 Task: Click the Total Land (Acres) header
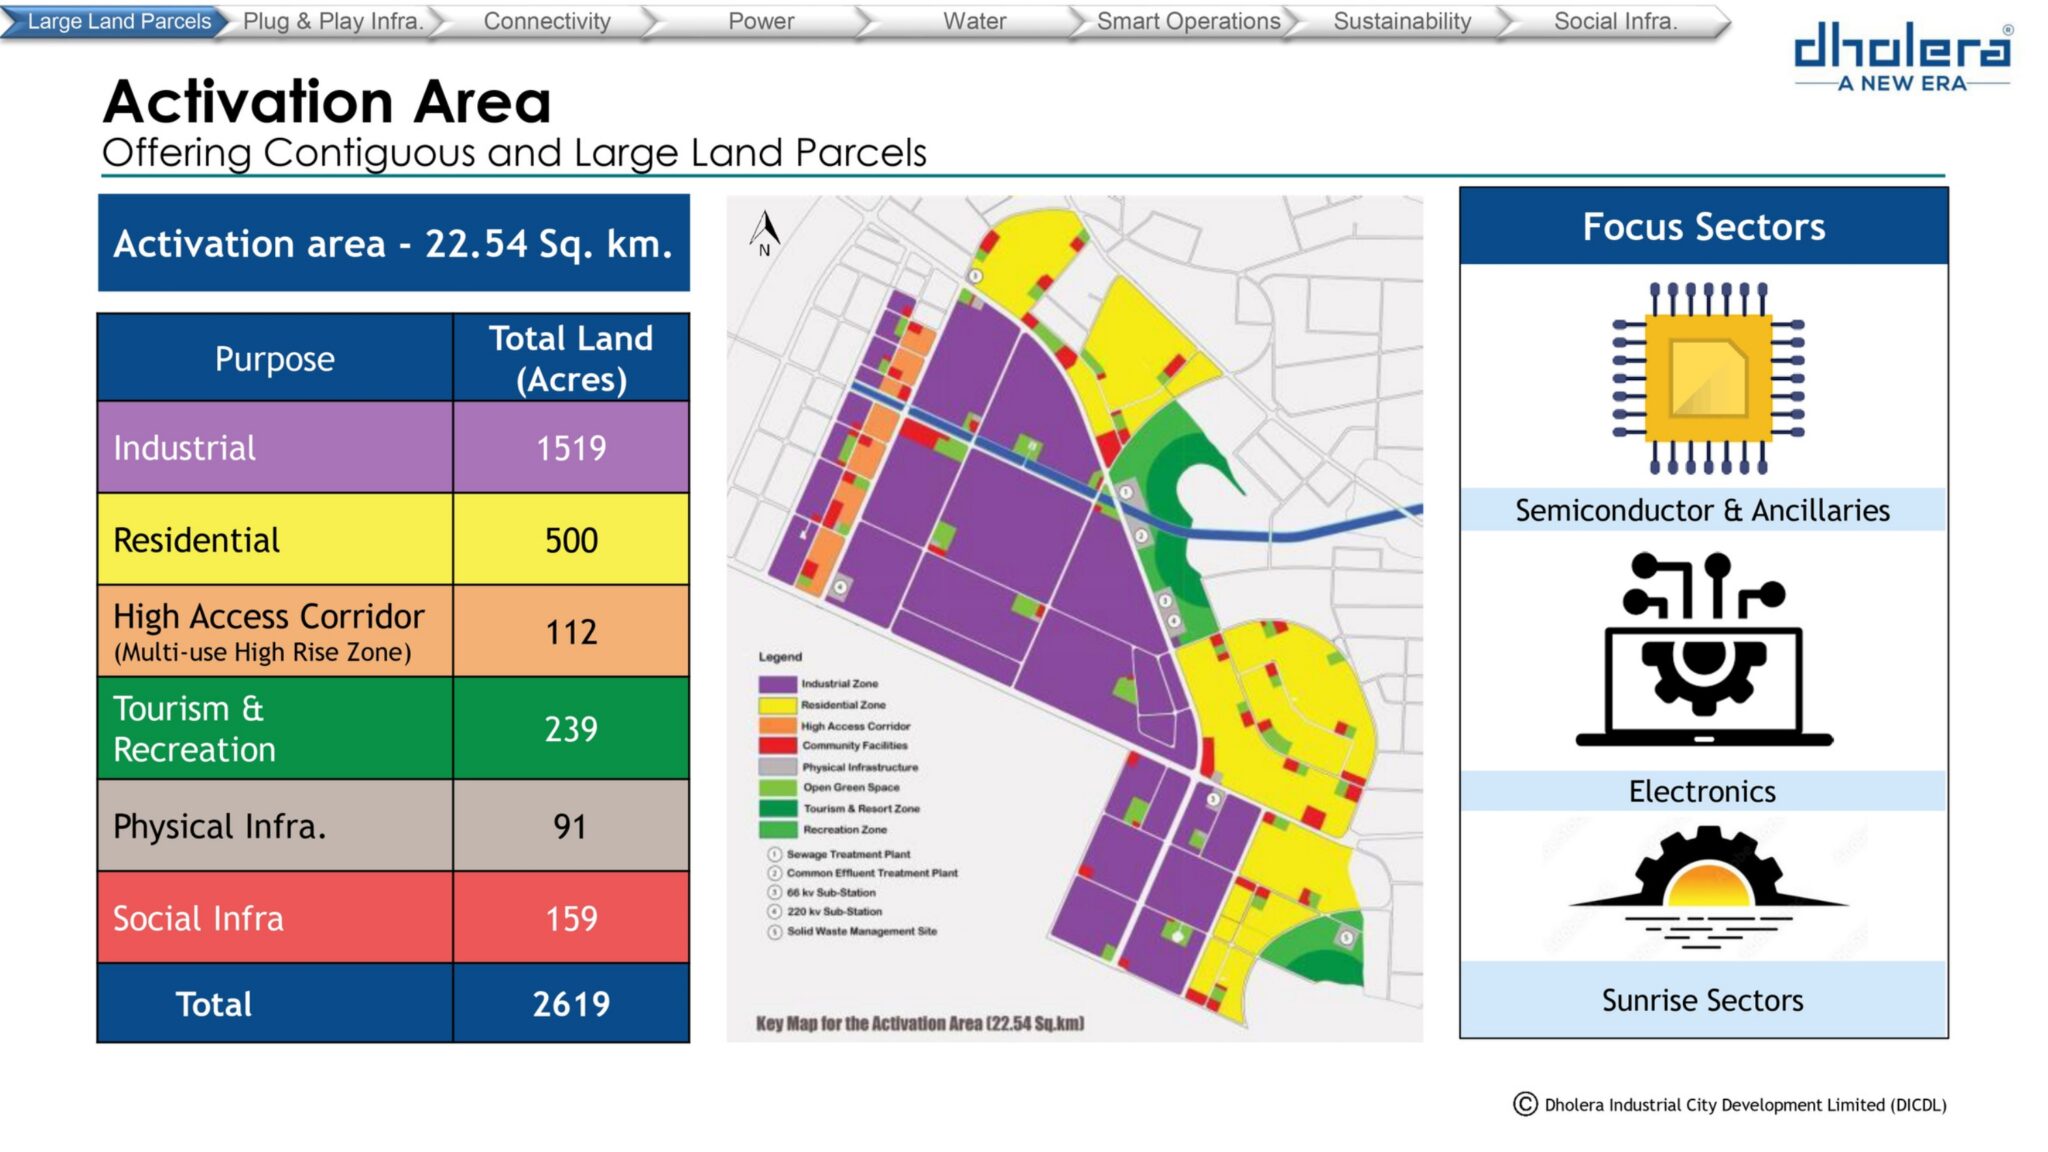tap(571, 359)
